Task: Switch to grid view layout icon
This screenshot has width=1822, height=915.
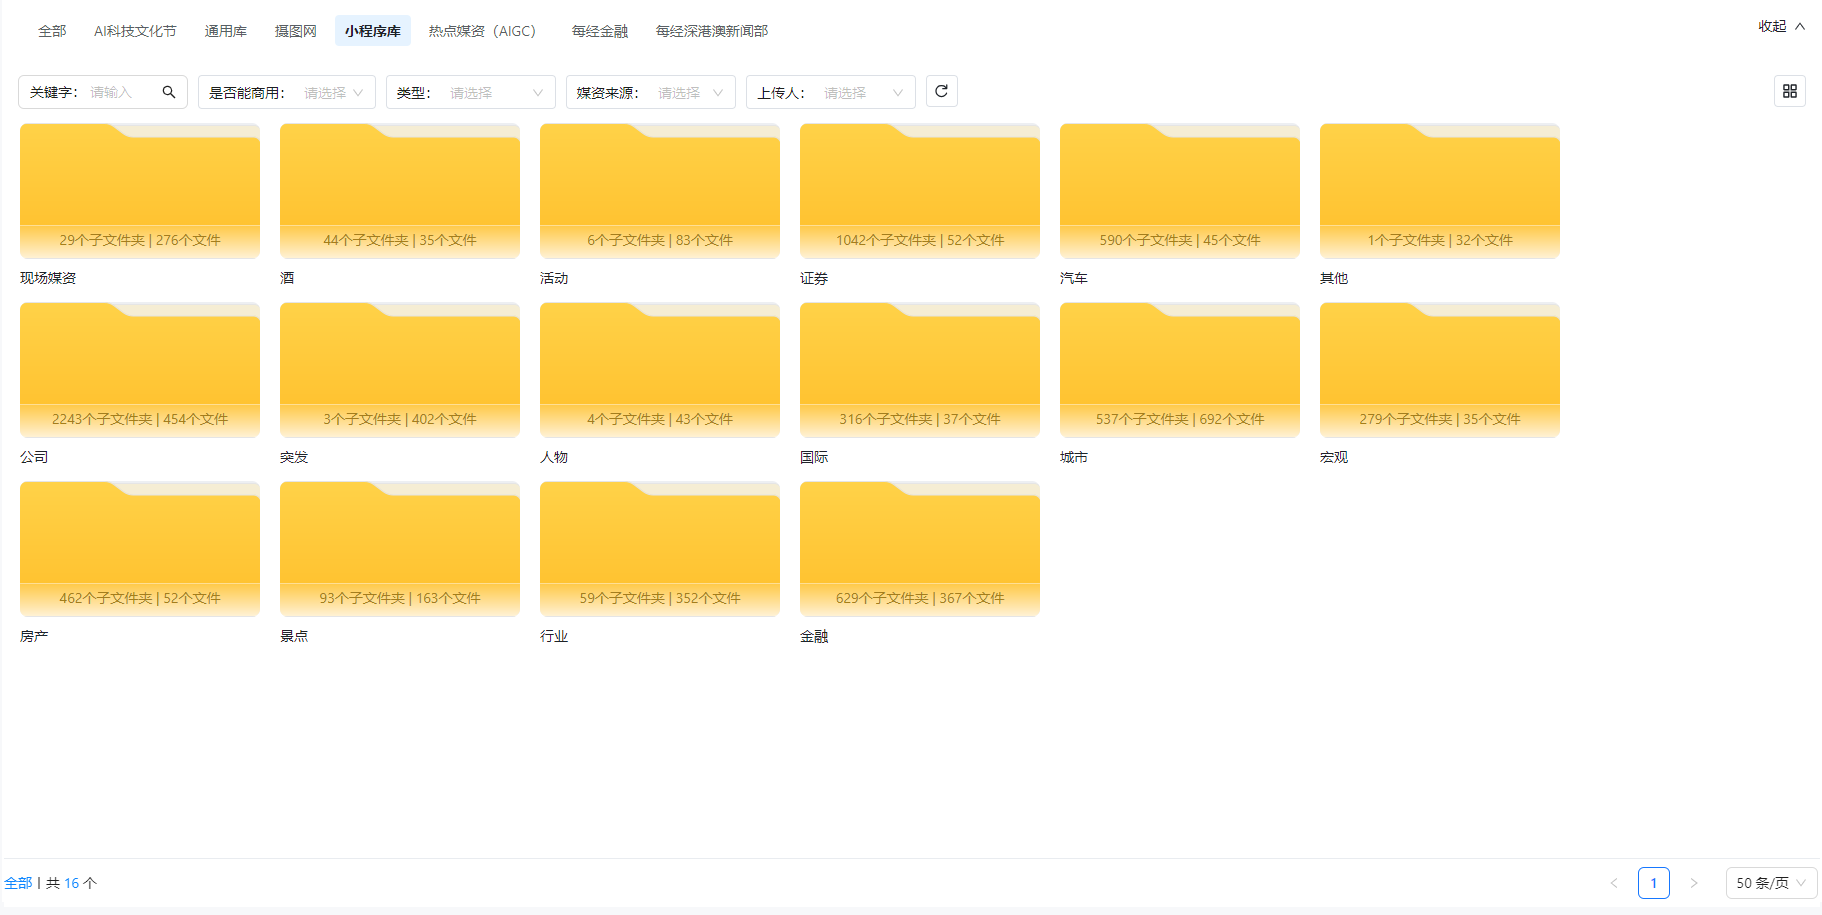Action: tap(1790, 91)
